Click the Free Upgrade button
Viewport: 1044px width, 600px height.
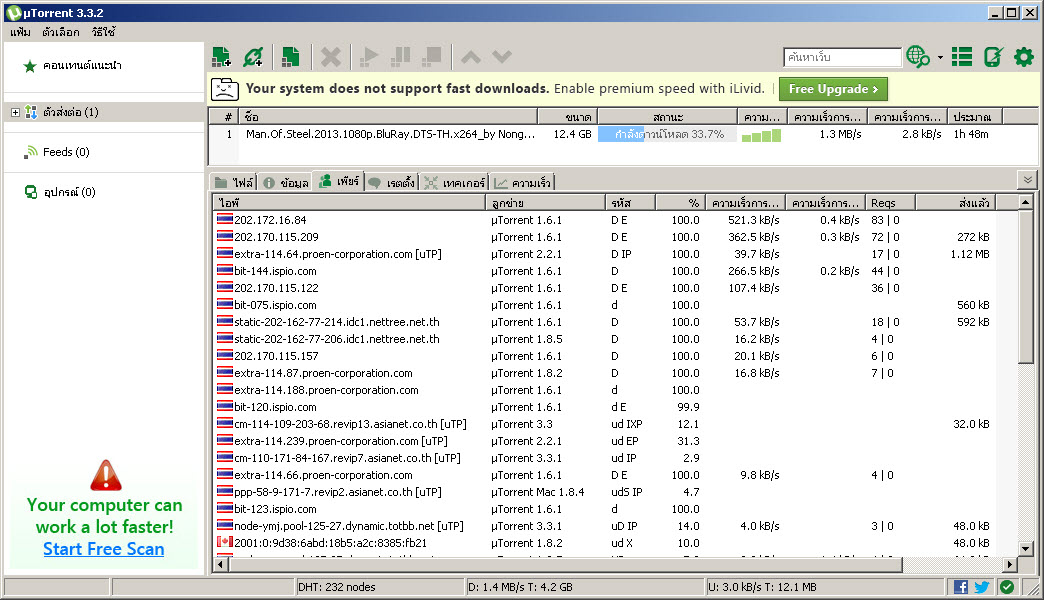pos(833,89)
